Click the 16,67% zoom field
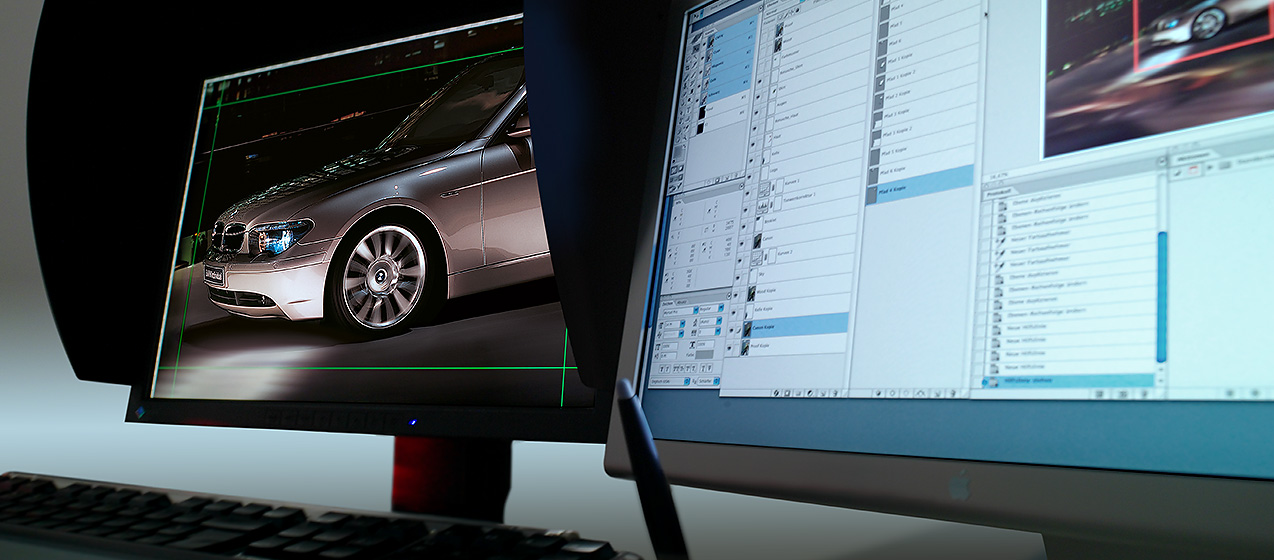 coord(999,176)
